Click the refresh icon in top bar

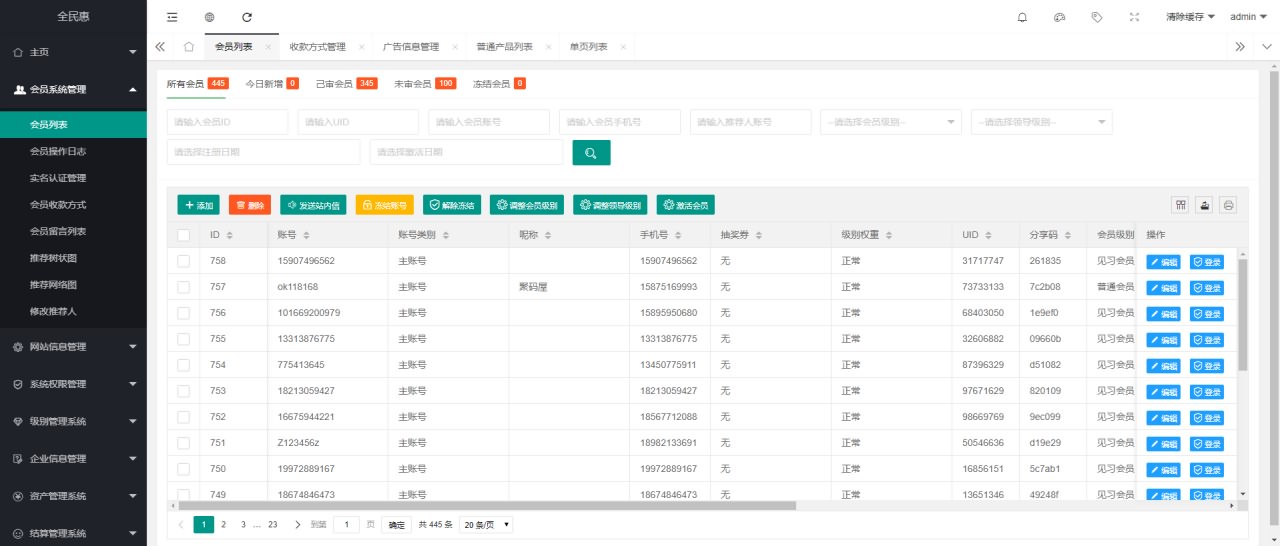coord(247,17)
